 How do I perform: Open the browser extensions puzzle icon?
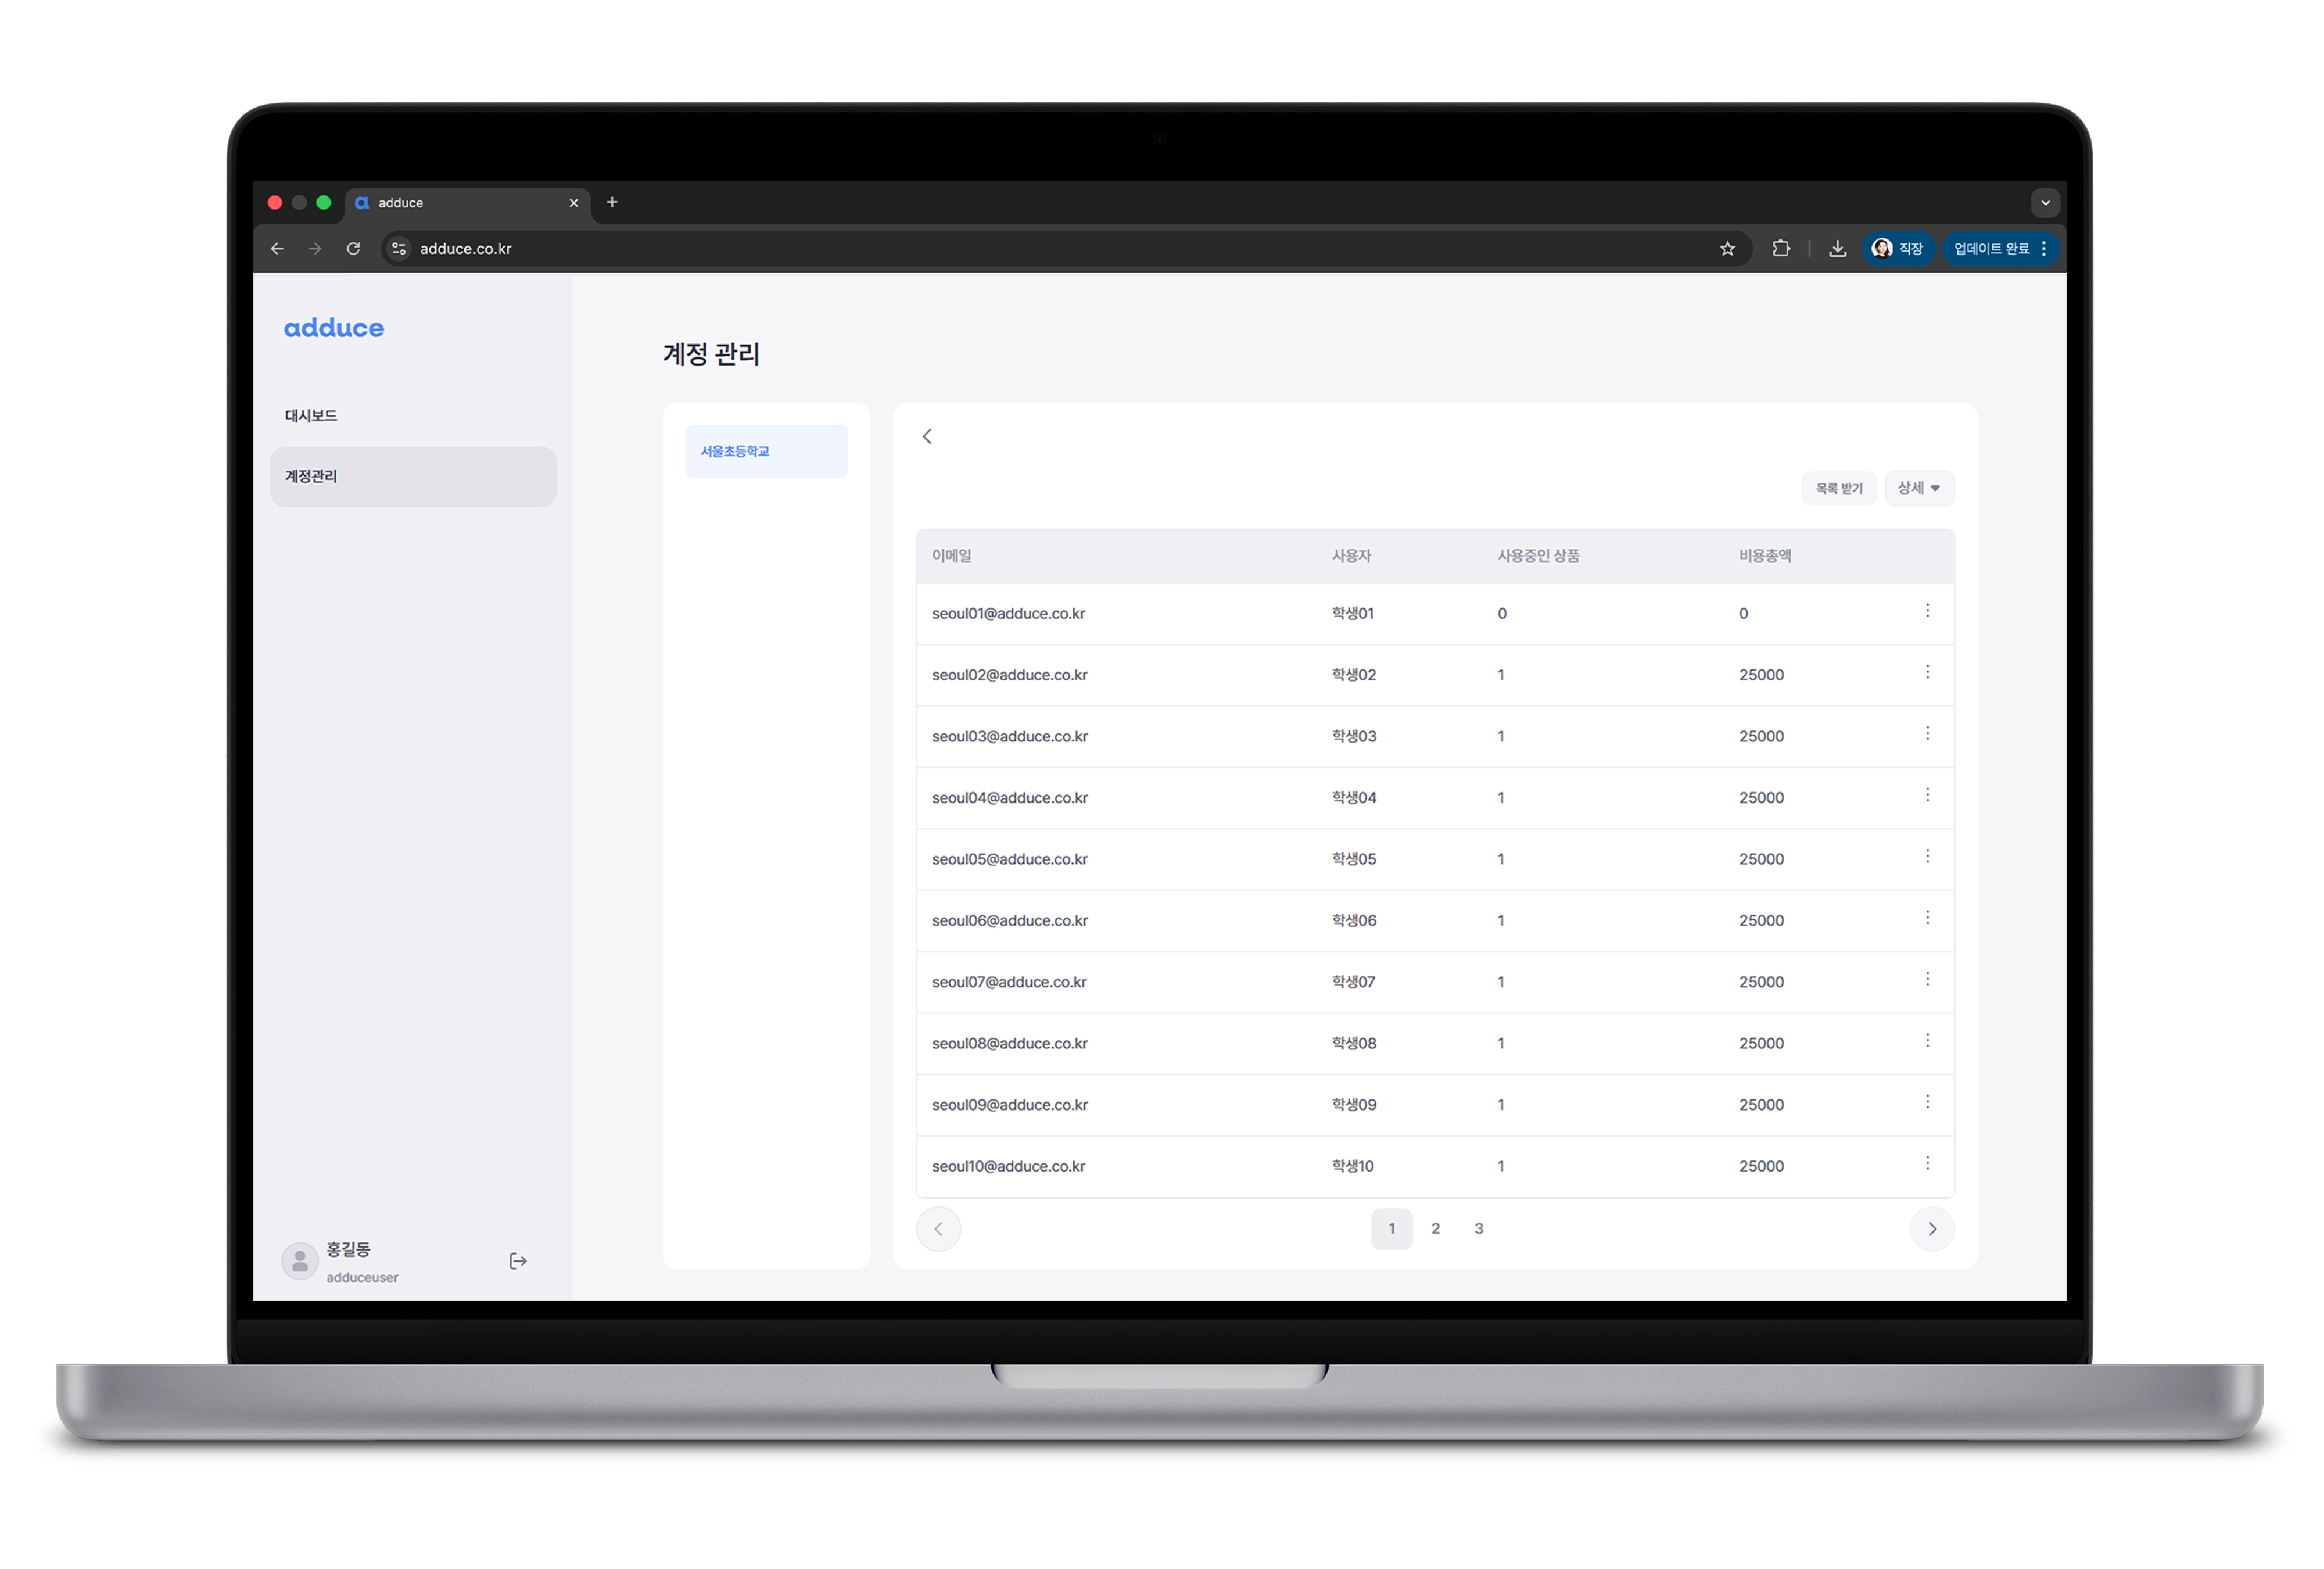[x=1781, y=249]
